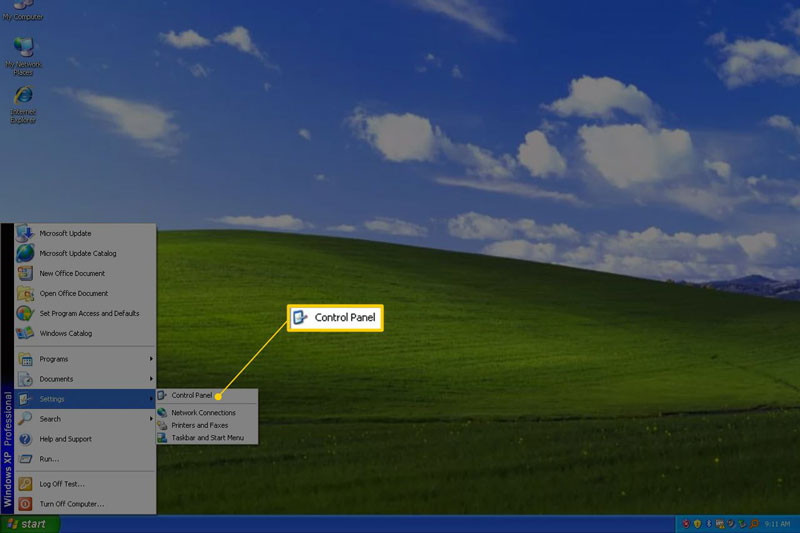This screenshot has height=533, width=800.
Task: Open Network Connections in Settings submenu
Action: pos(207,413)
